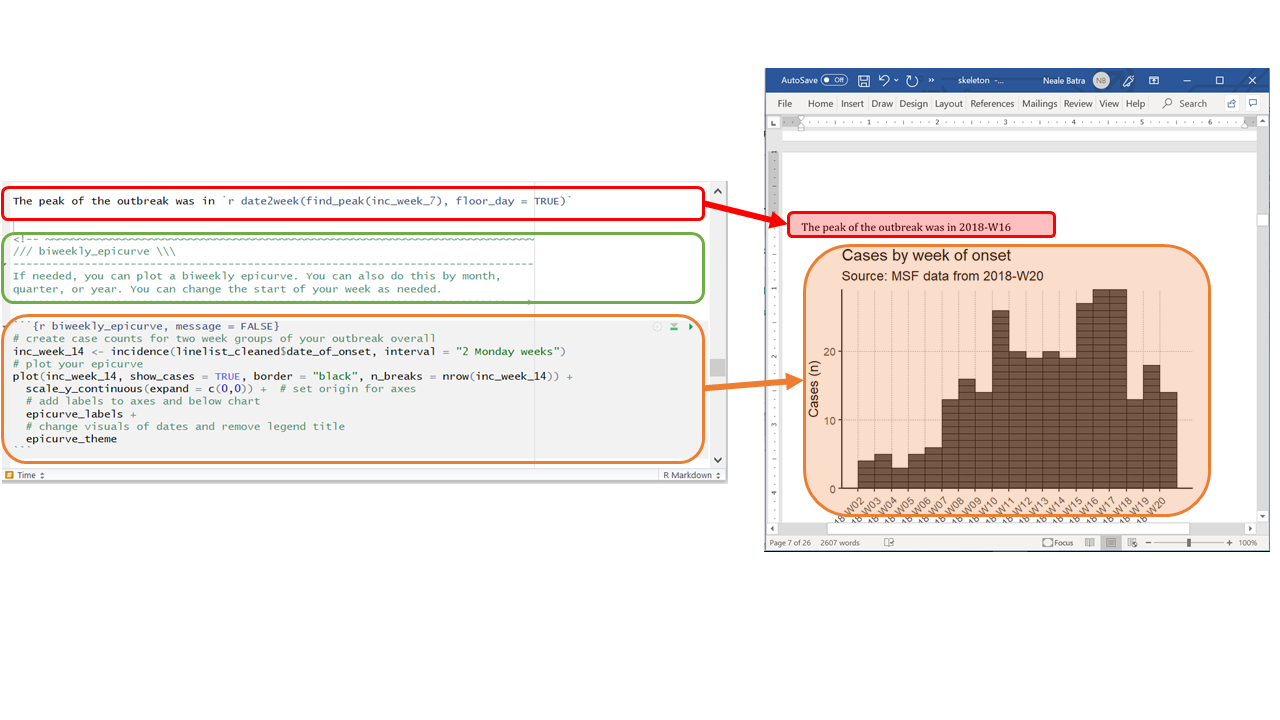The height and width of the screenshot is (720, 1280).
Task: Click the Share icon in Word
Action: click(1231, 103)
